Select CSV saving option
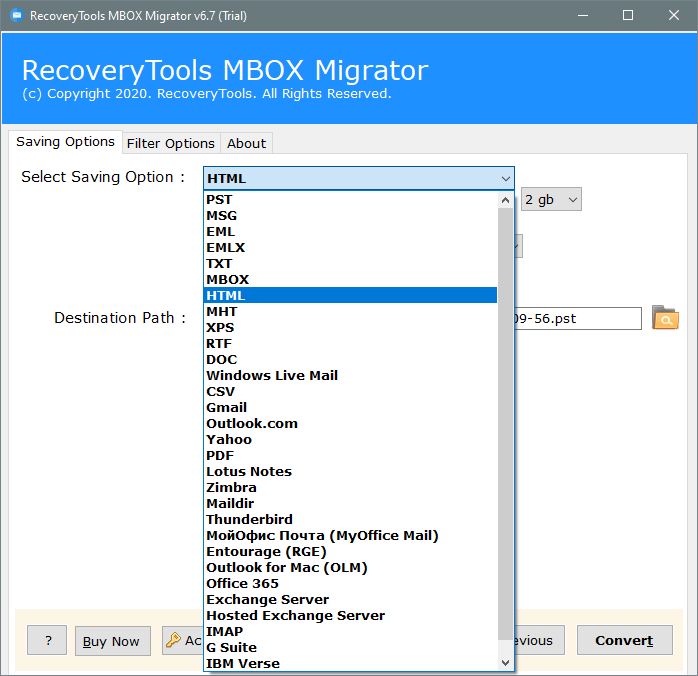698x676 pixels. point(350,392)
